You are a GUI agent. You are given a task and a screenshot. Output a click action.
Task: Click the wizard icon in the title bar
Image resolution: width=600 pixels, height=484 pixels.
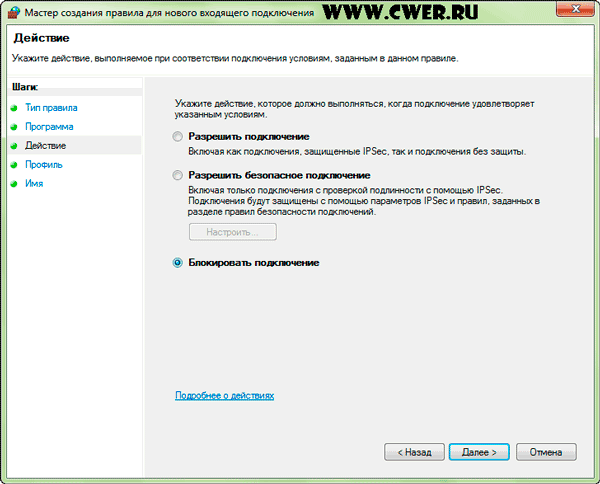tap(13, 10)
